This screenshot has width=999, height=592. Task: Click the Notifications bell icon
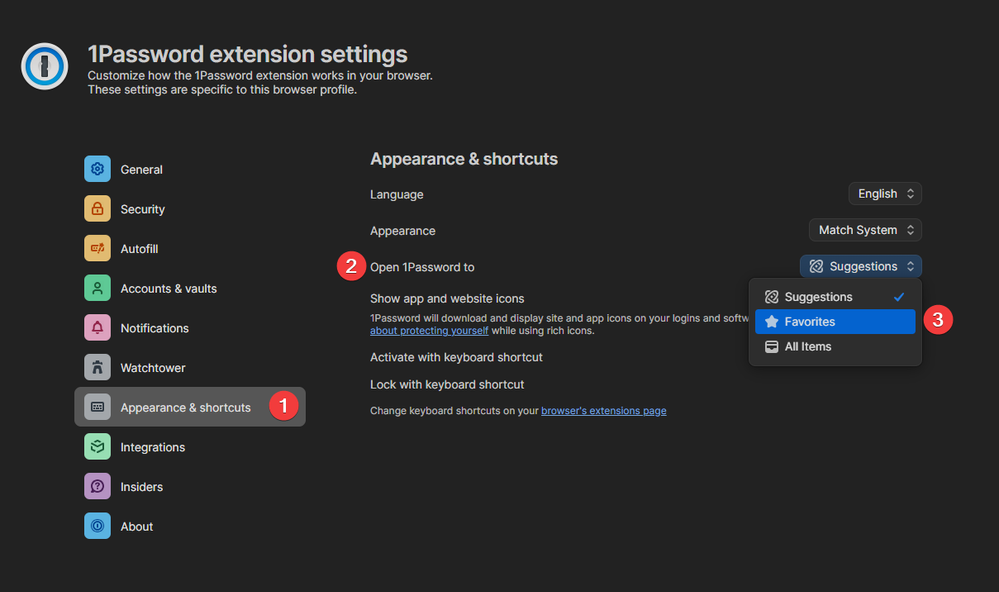[x=97, y=328]
